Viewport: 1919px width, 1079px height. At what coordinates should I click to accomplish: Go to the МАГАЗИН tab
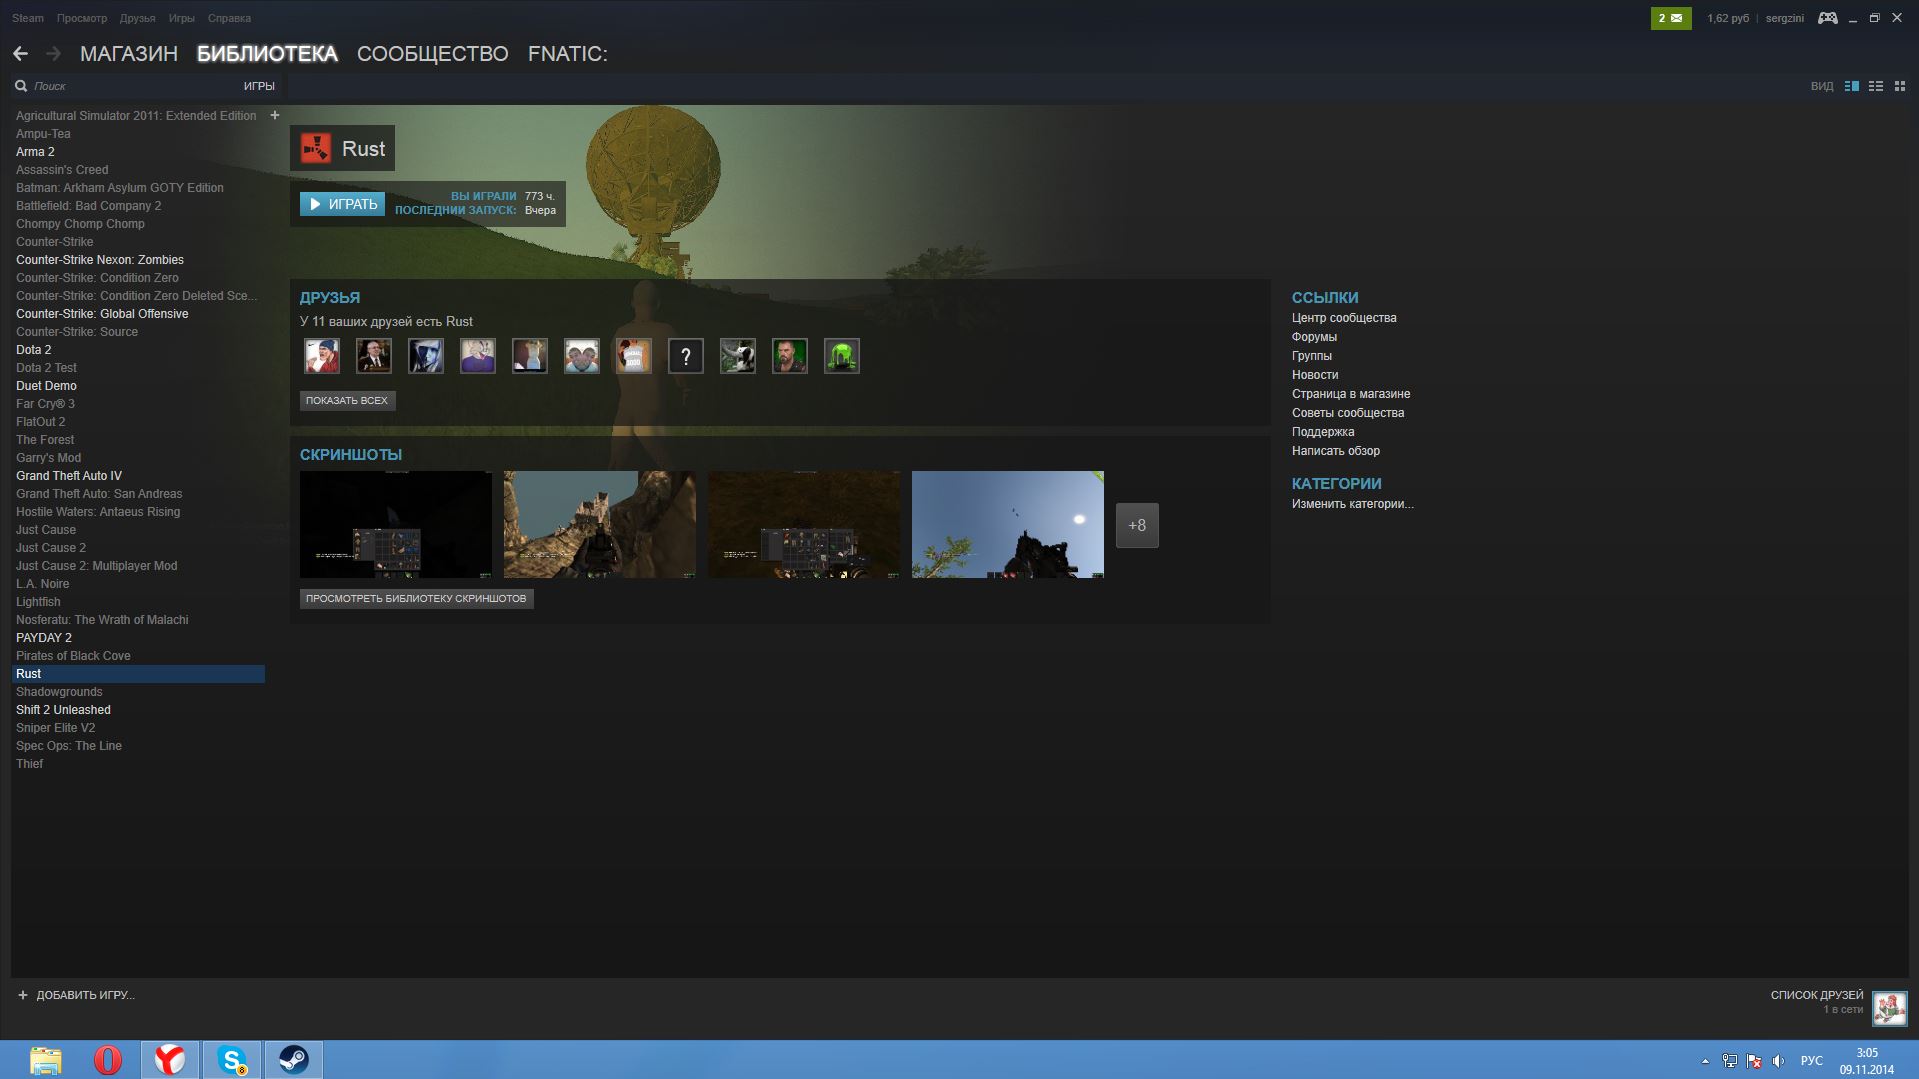pos(129,54)
